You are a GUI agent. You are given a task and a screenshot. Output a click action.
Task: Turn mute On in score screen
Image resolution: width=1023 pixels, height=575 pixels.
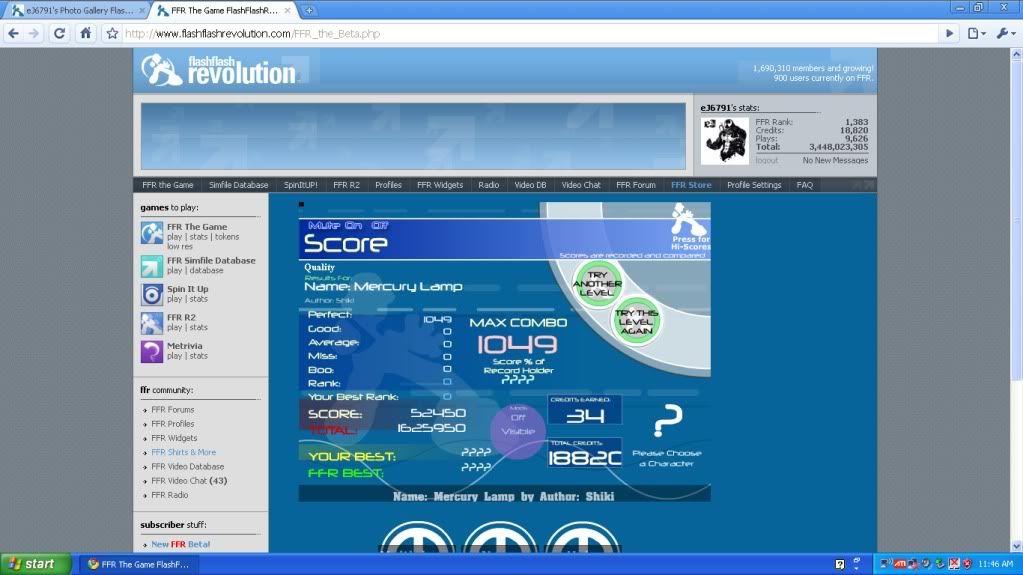tap(352, 226)
